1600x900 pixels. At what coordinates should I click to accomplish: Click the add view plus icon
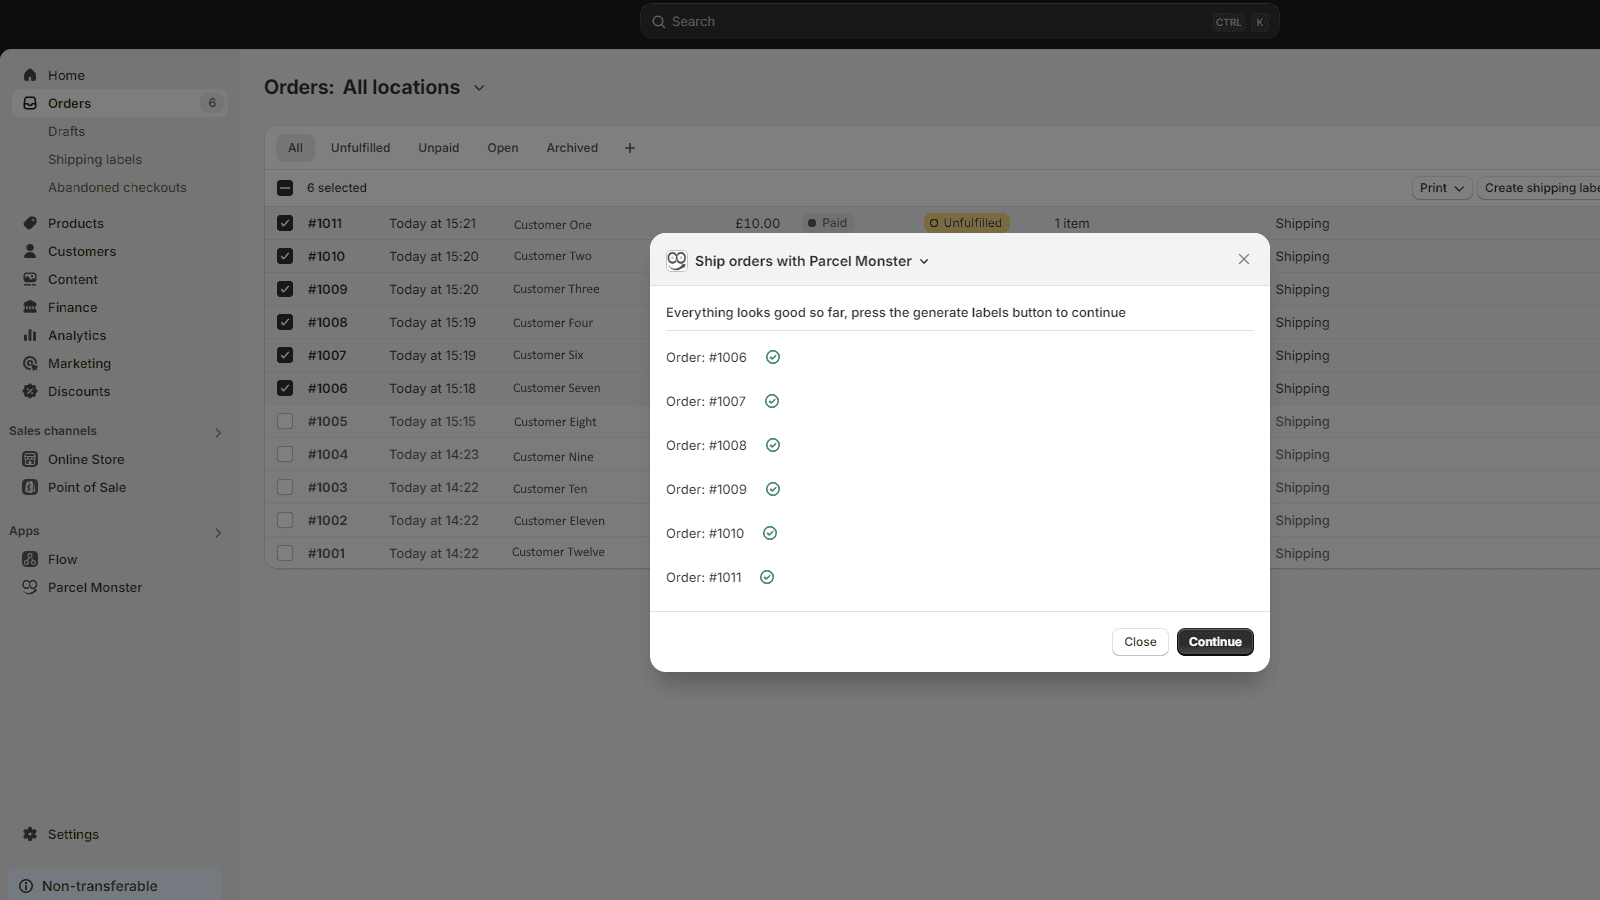tap(630, 148)
